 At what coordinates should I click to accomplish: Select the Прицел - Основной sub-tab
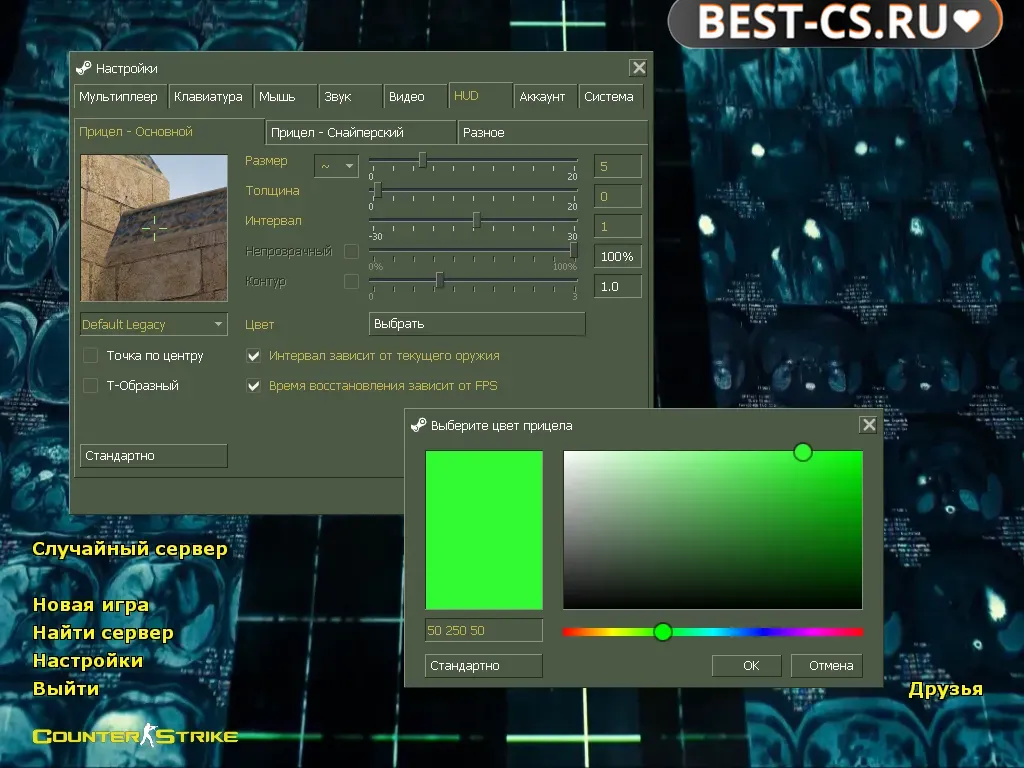pyautogui.click(x=169, y=131)
